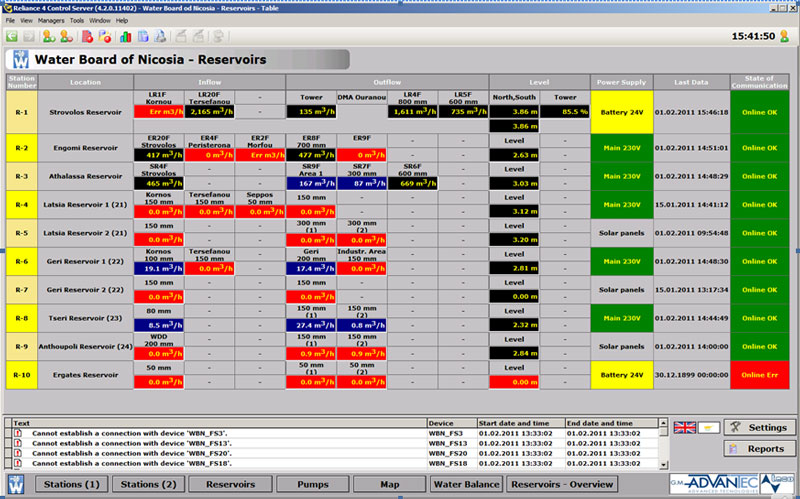The height and width of the screenshot is (499, 800).
Task: Switch language using the Cyprus flag icon
Action: pyautogui.click(x=708, y=428)
